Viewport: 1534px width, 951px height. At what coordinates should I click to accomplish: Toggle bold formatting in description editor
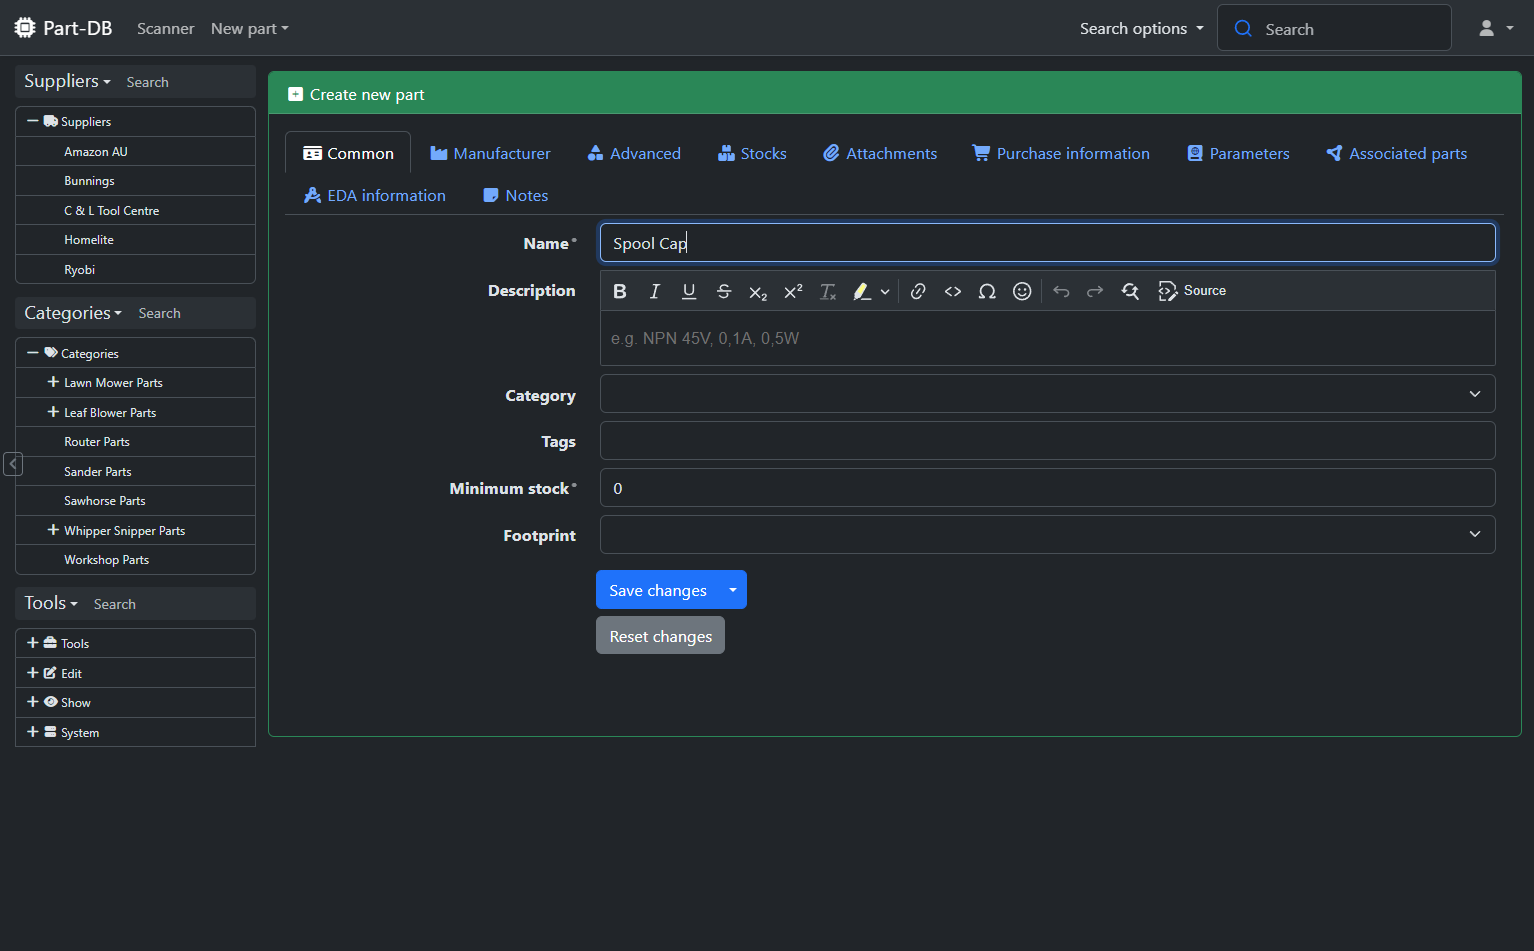620,291
